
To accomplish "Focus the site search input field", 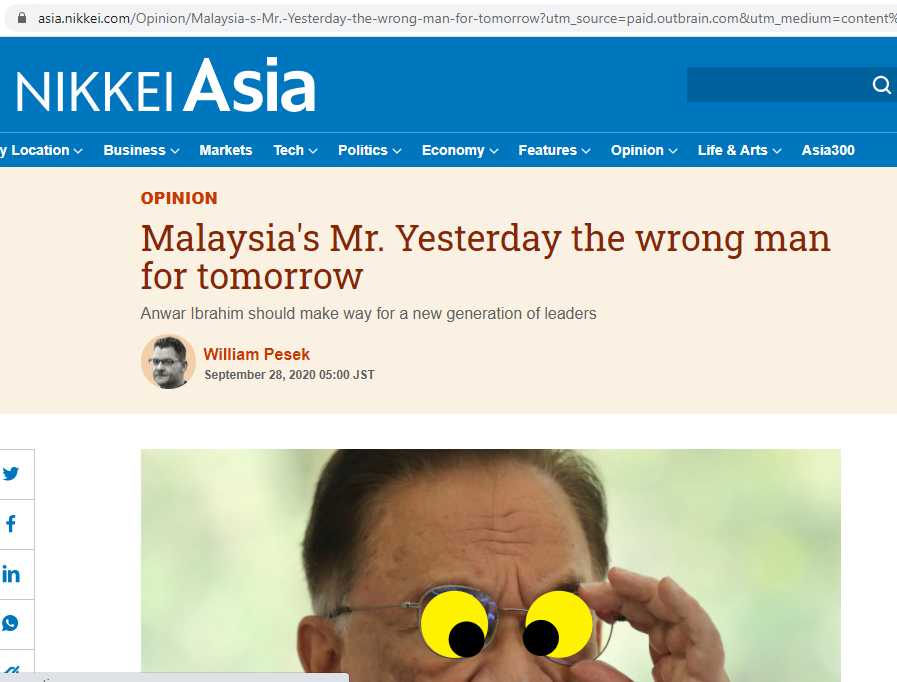I will coord(778,85).
